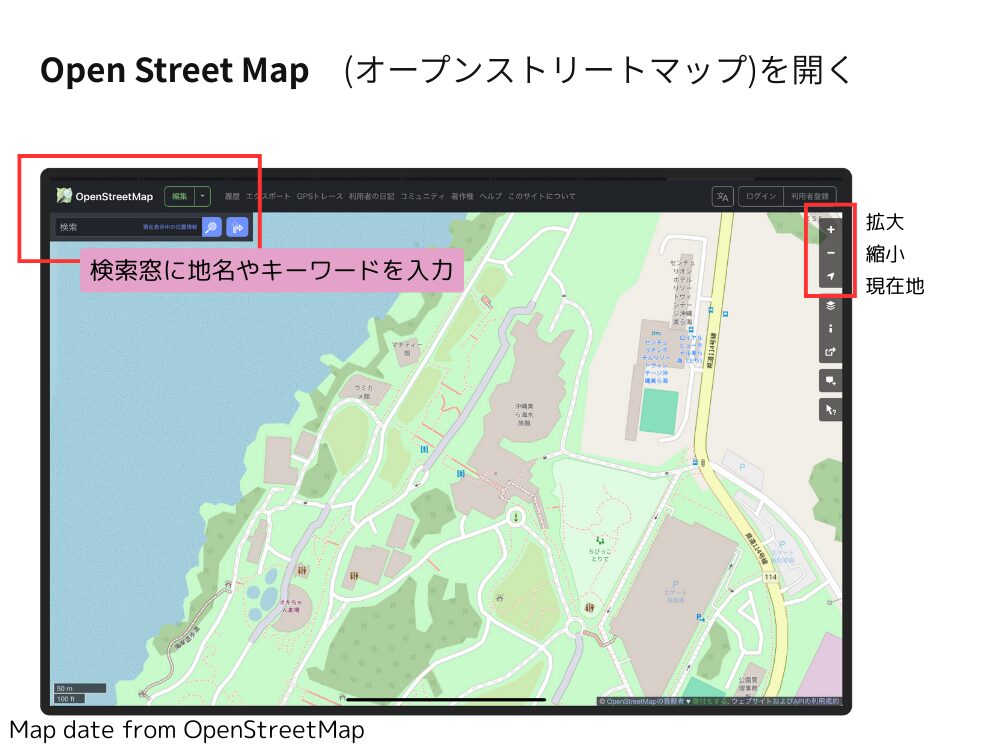Open the ヘルプ menu item
Viewport: 1000px width, 750px height.
click(493, 196)
